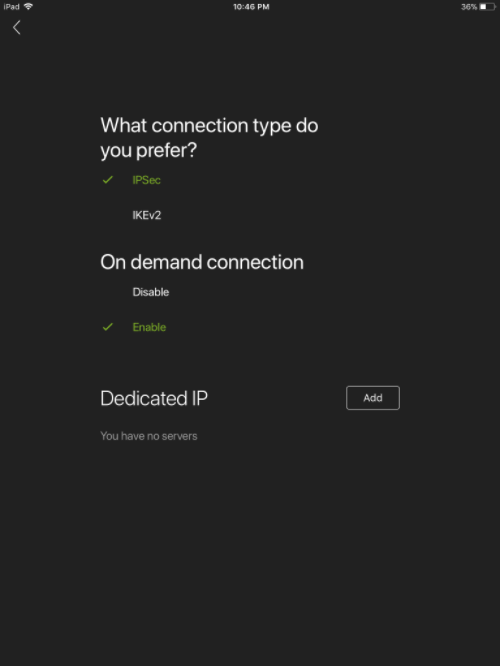Tap the iPad device label

(x=11, y=7)
